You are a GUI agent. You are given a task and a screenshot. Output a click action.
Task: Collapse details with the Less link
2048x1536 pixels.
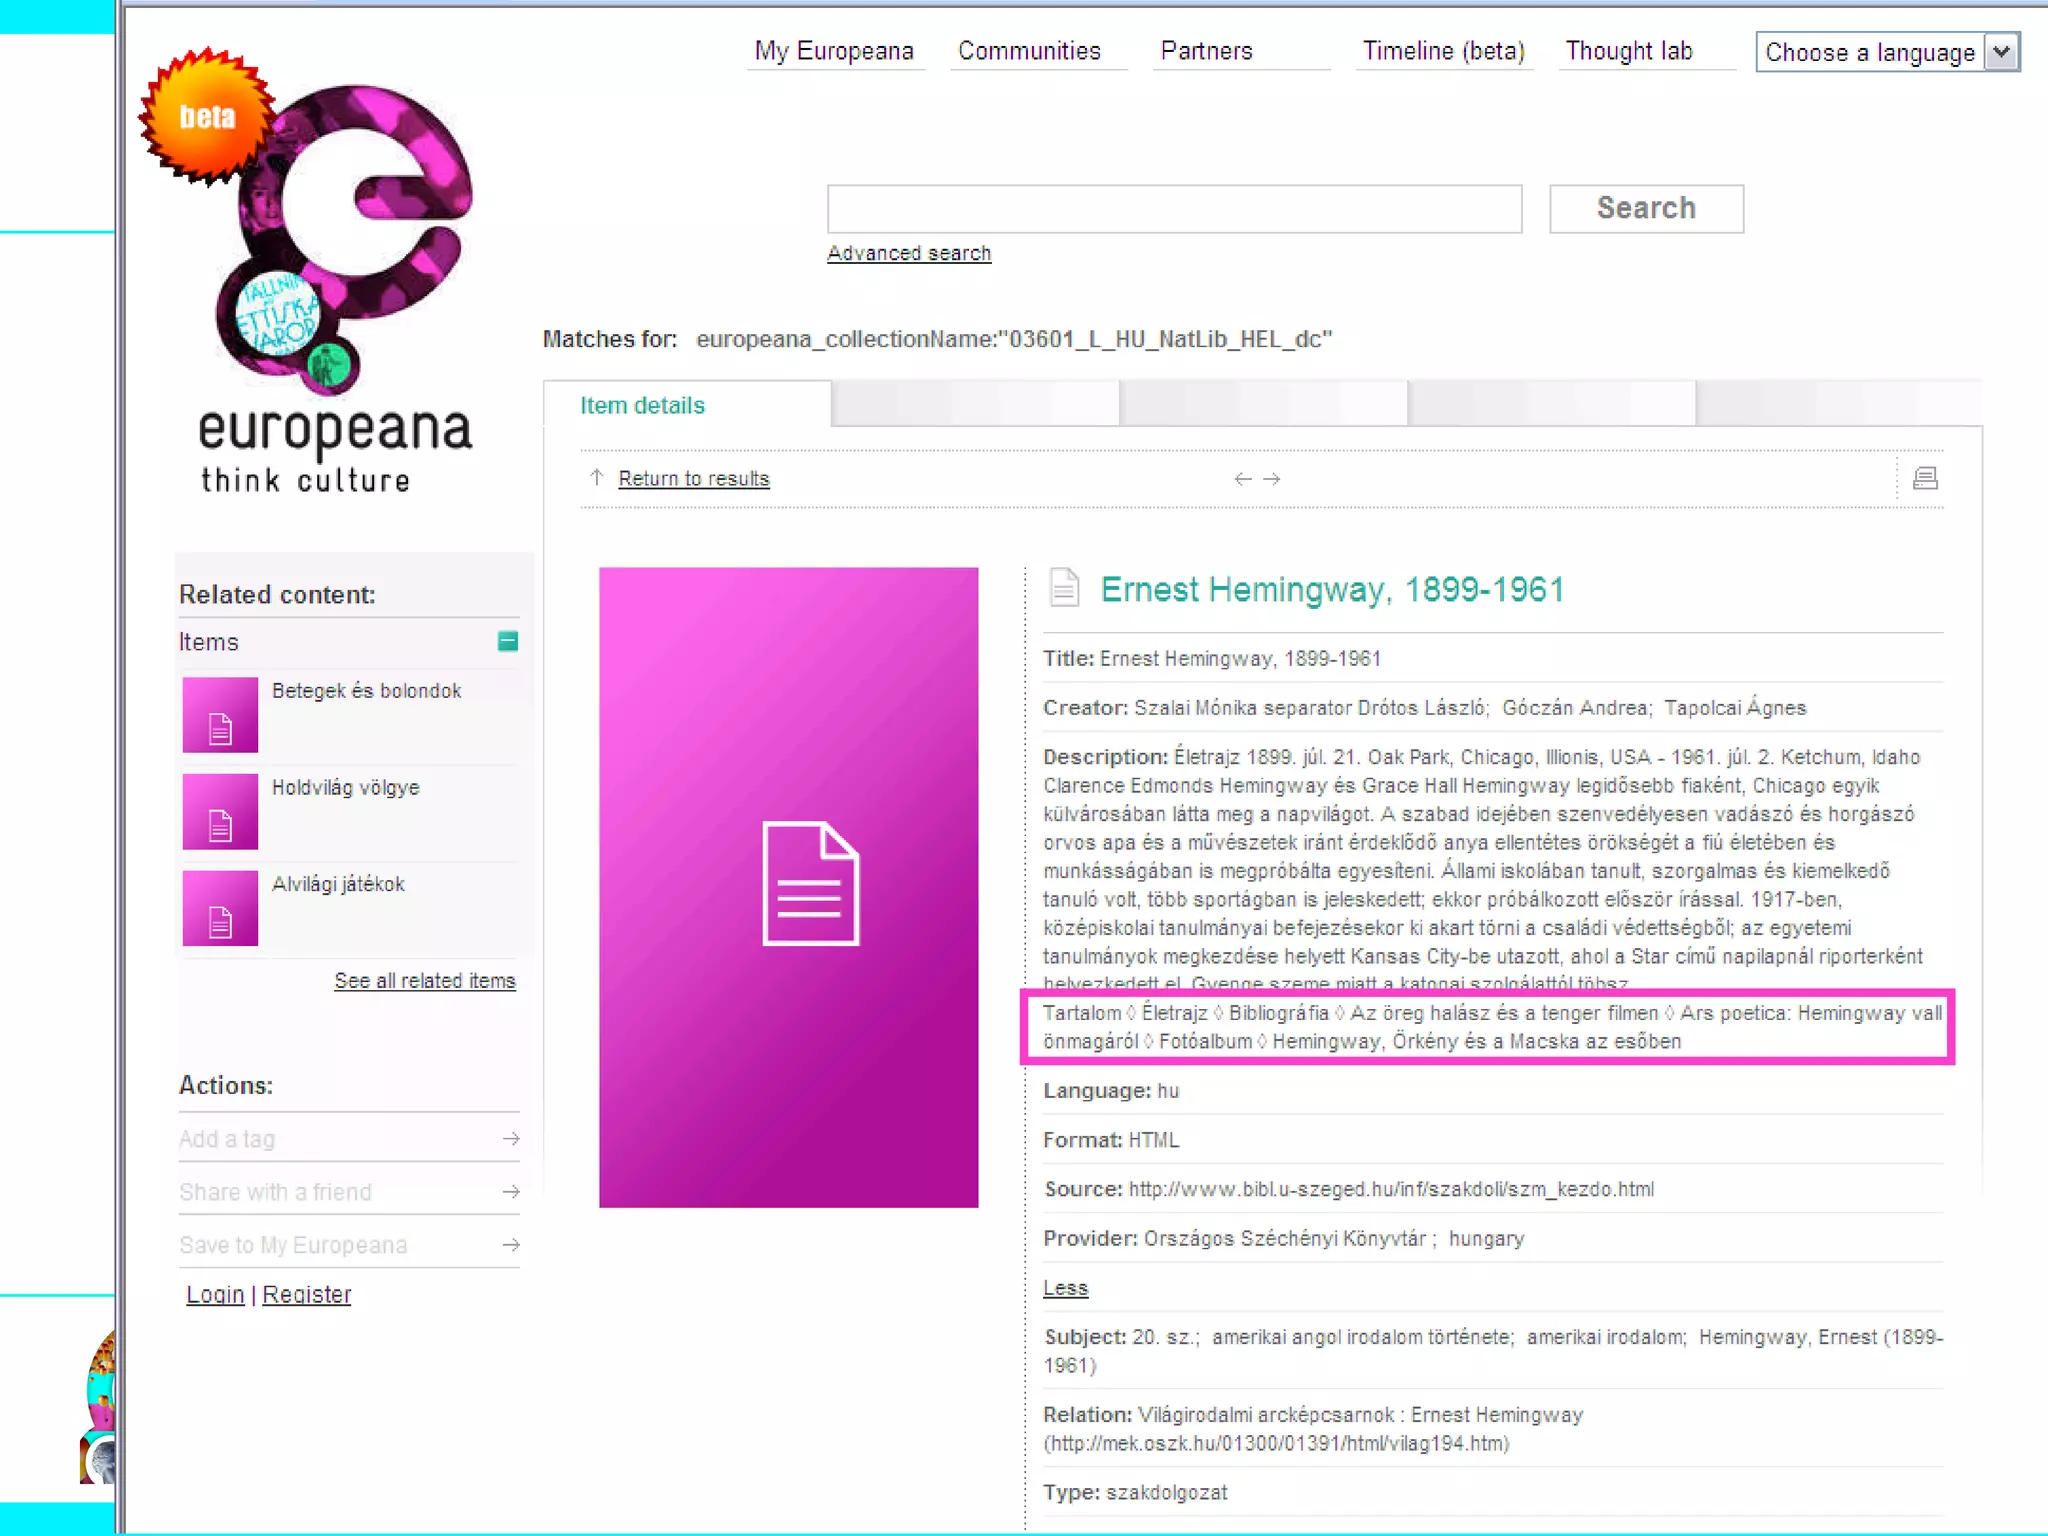(x=1065, y=1288)
